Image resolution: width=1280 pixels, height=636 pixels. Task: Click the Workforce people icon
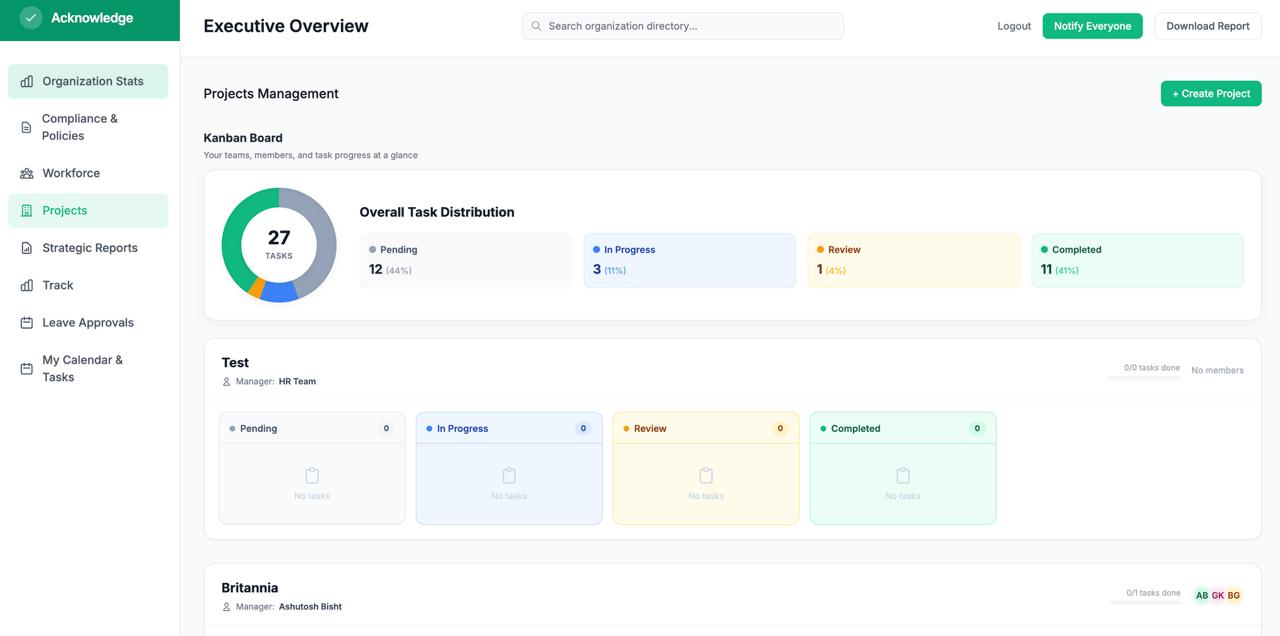coord(27,174)
